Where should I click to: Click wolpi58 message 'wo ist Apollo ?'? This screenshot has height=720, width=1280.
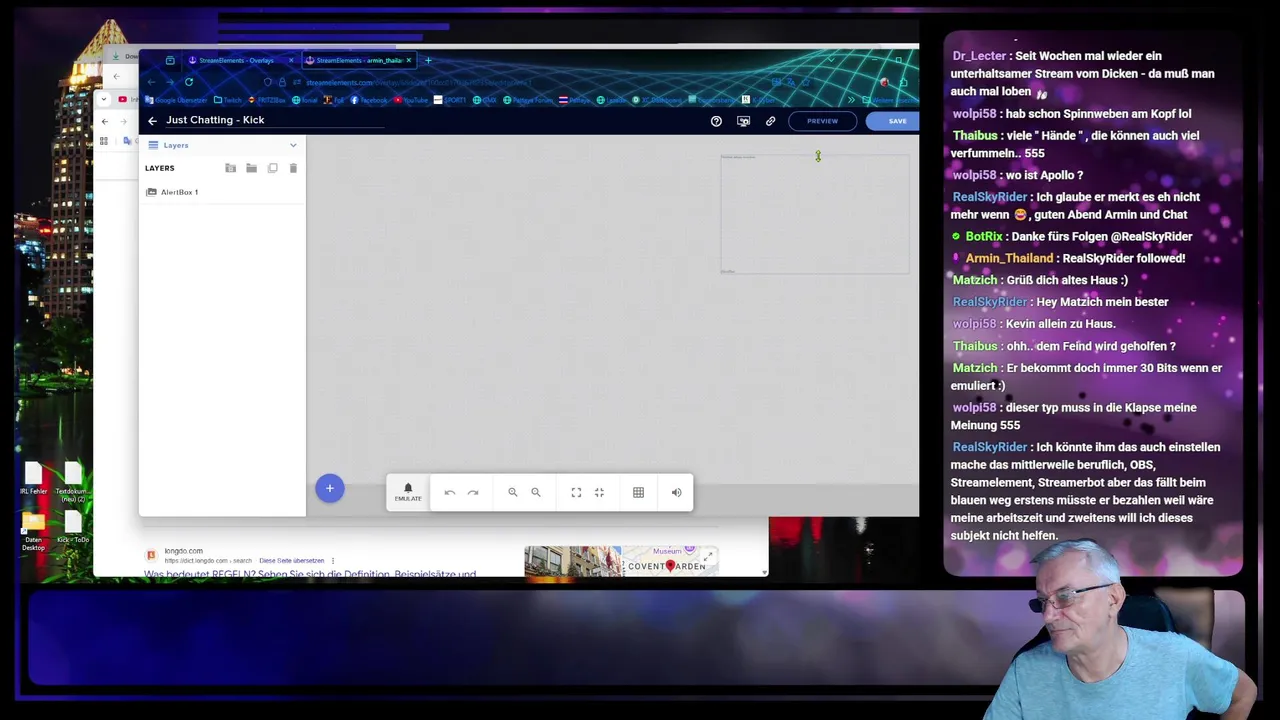(1018, 175)
